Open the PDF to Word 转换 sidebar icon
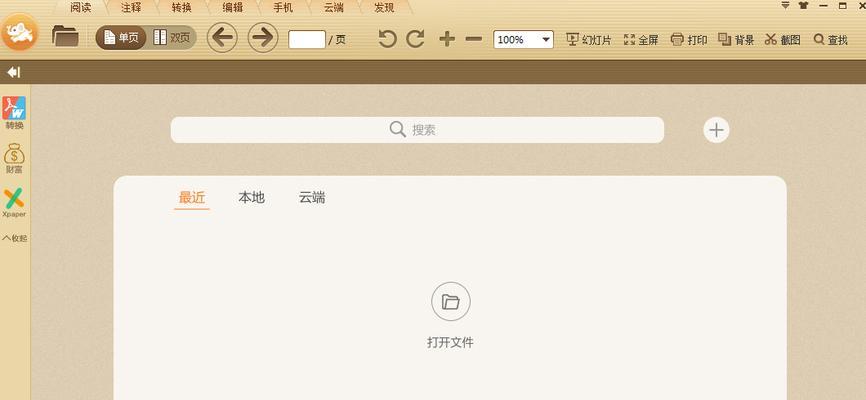Viewport: 866px width, 400px height. (14, 113)
